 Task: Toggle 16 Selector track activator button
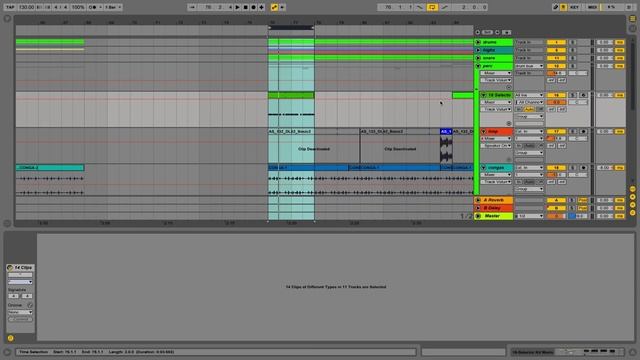pos(556,95)
